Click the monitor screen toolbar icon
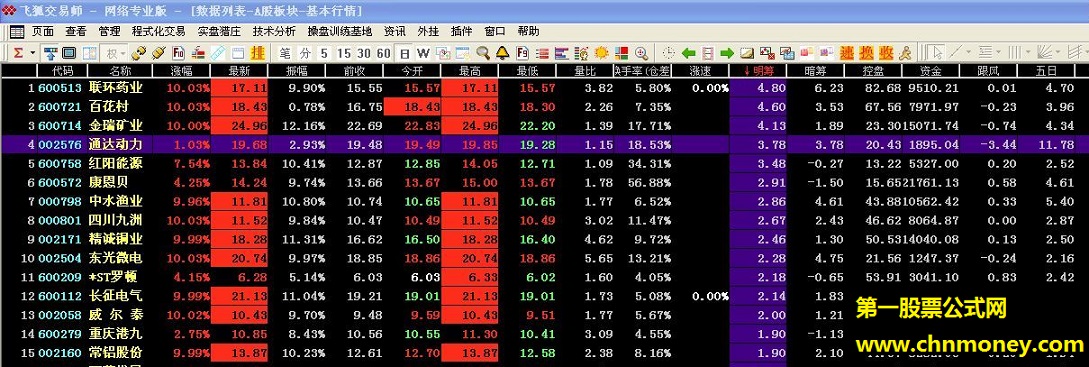 [x=69, y=53]
